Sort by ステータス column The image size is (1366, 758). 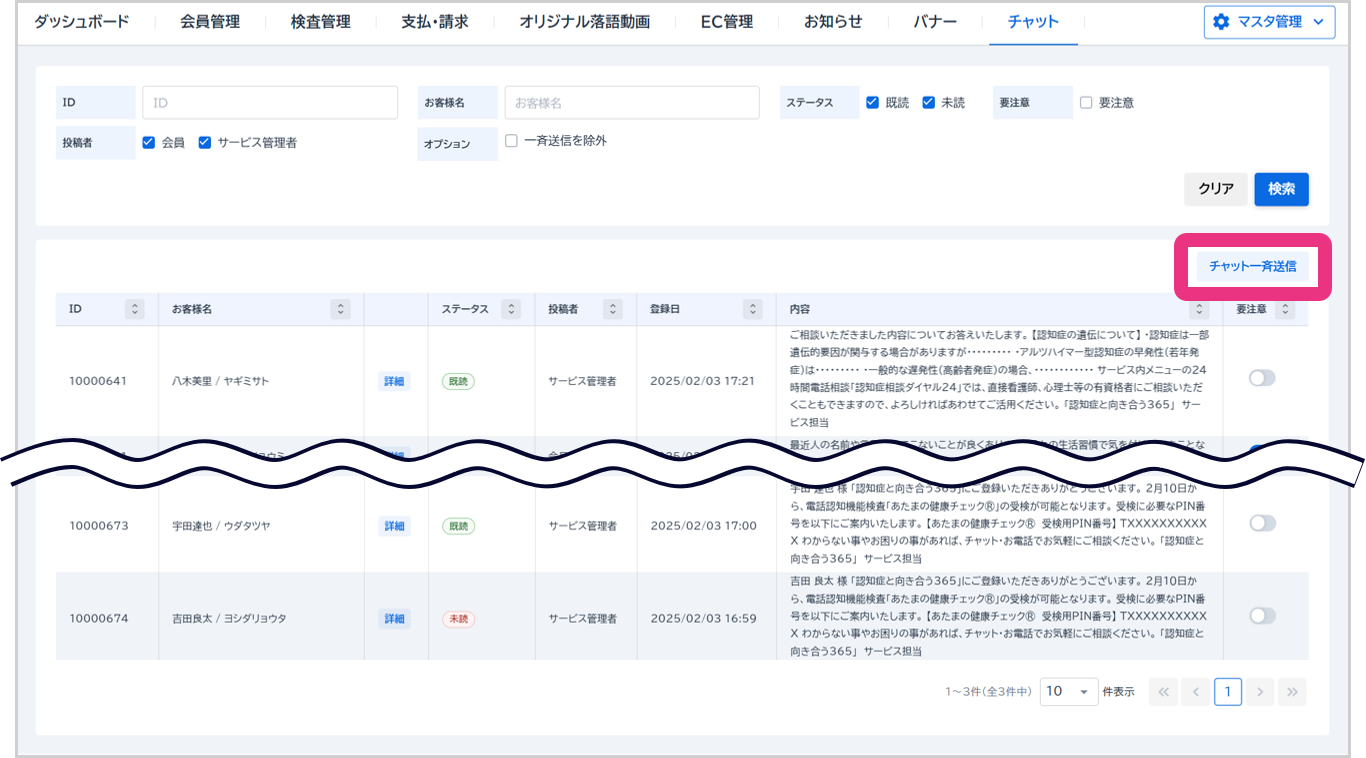point(511,309)
